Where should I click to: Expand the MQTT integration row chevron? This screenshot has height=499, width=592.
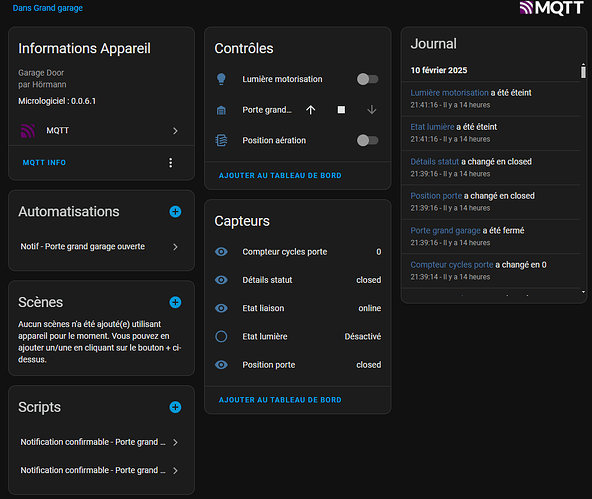click(175, 131)
